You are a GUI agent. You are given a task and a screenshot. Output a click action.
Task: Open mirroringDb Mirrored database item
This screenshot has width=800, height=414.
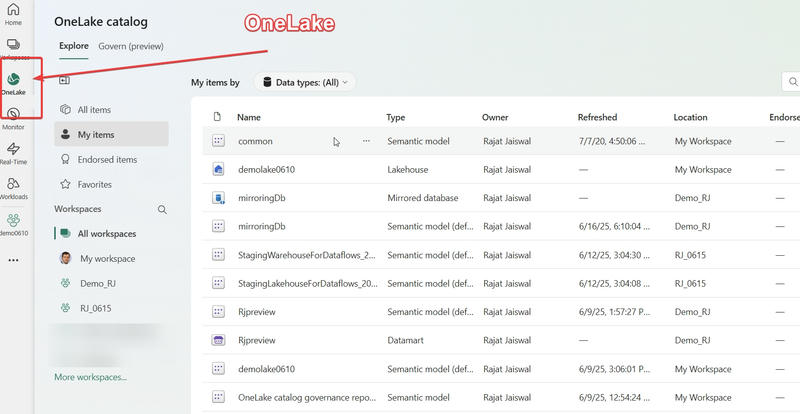[262, 198]
